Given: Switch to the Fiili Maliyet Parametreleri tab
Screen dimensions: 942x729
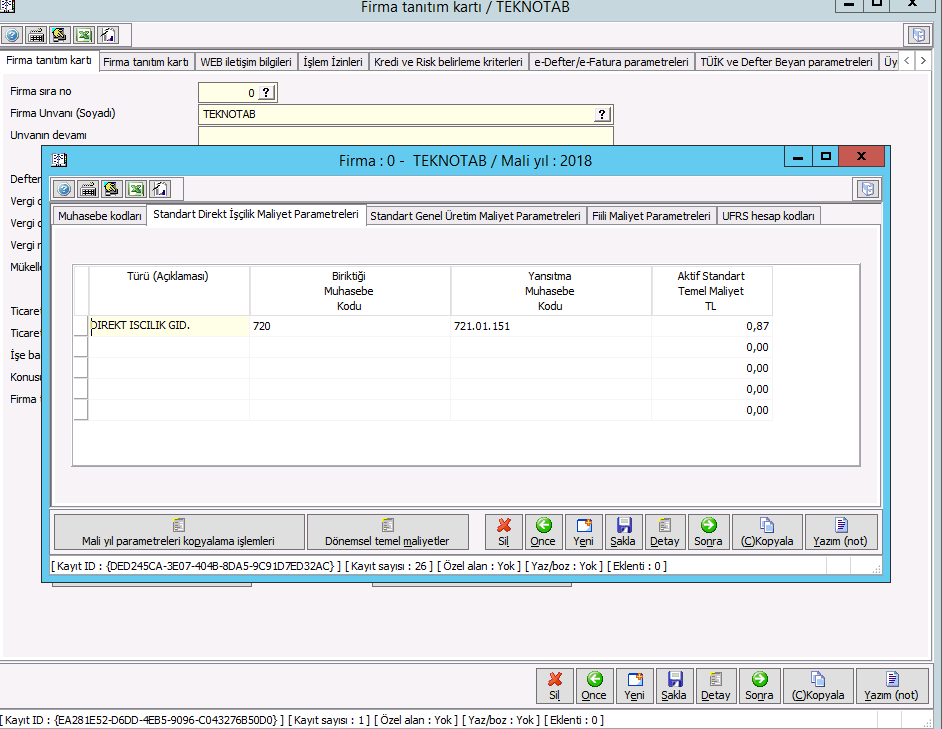Looking at the screenshot, I should [x=651, y=216].
